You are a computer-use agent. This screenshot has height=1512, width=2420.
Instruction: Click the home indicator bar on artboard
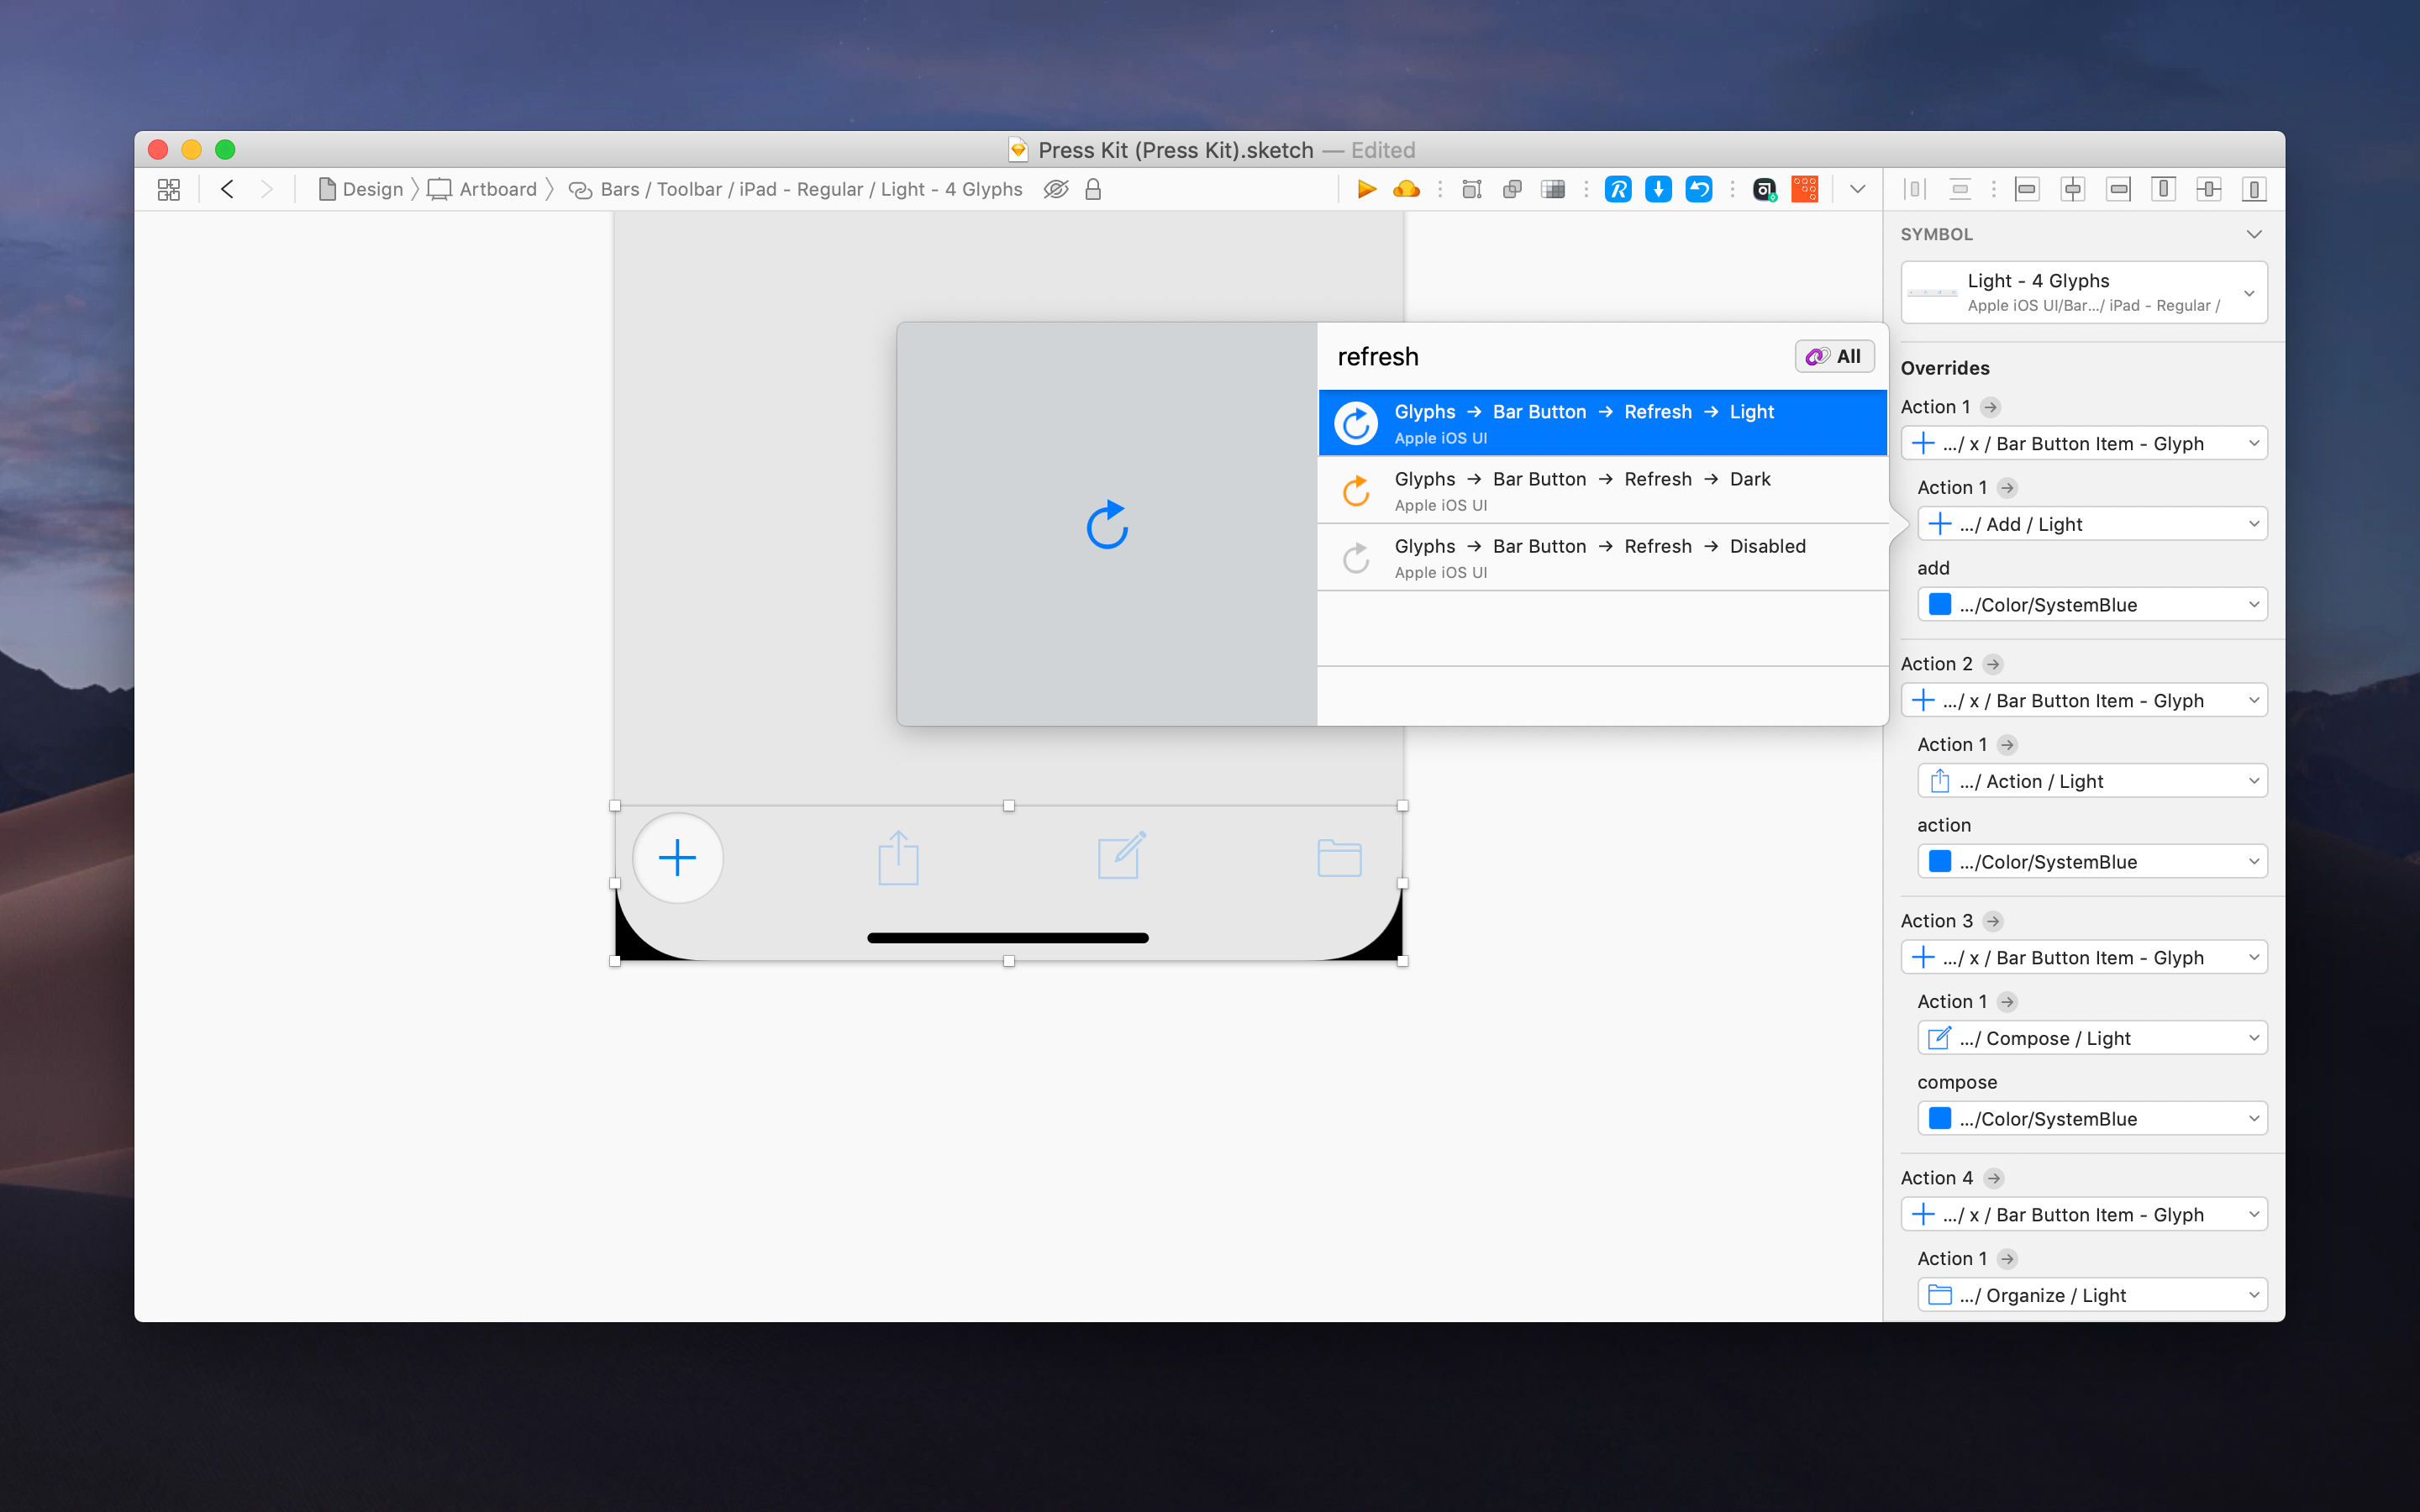[1008, 938]
